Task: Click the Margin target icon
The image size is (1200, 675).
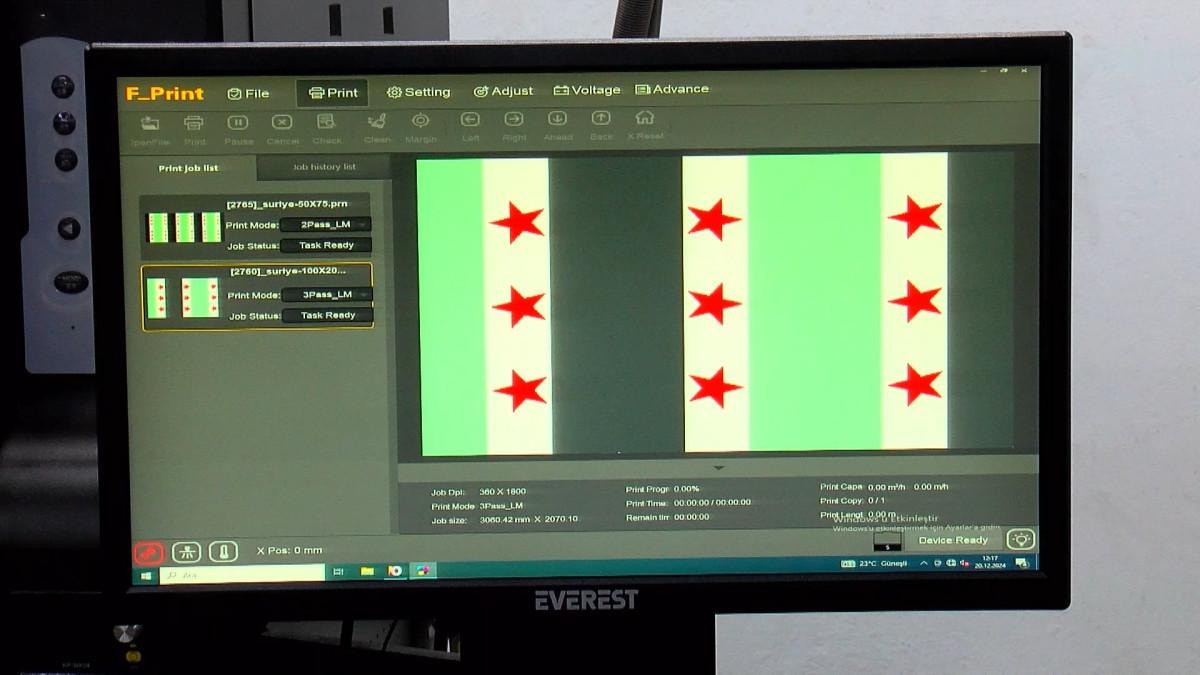Action: [x=421, y=121]
